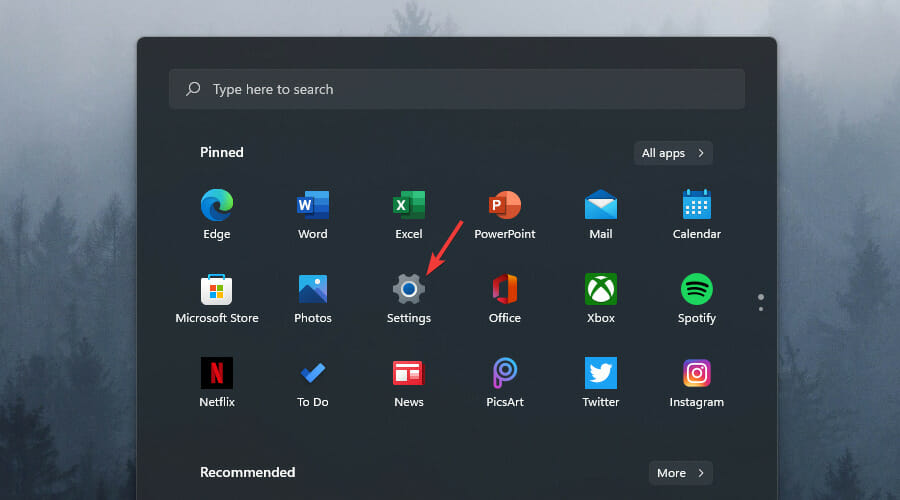
Task: Open the Excel app
Action: pos(409,205)
